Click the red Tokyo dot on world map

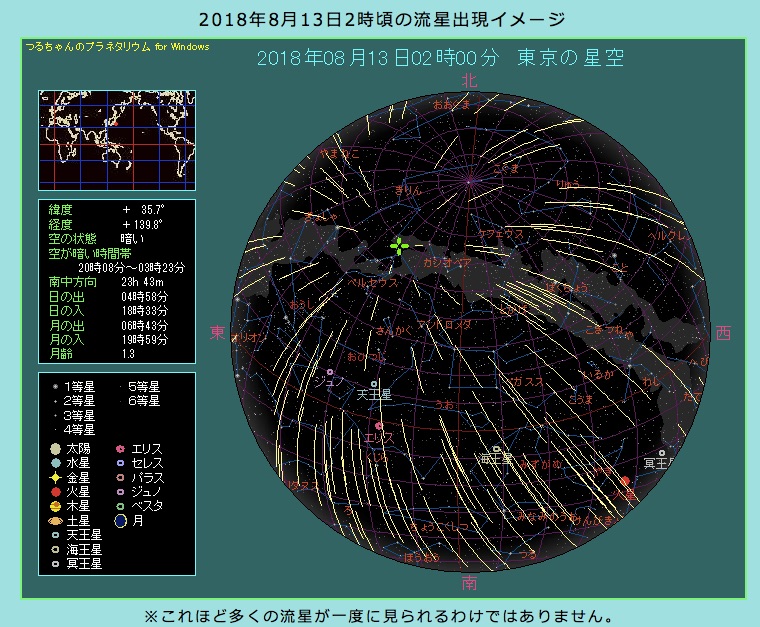point(116,124)
